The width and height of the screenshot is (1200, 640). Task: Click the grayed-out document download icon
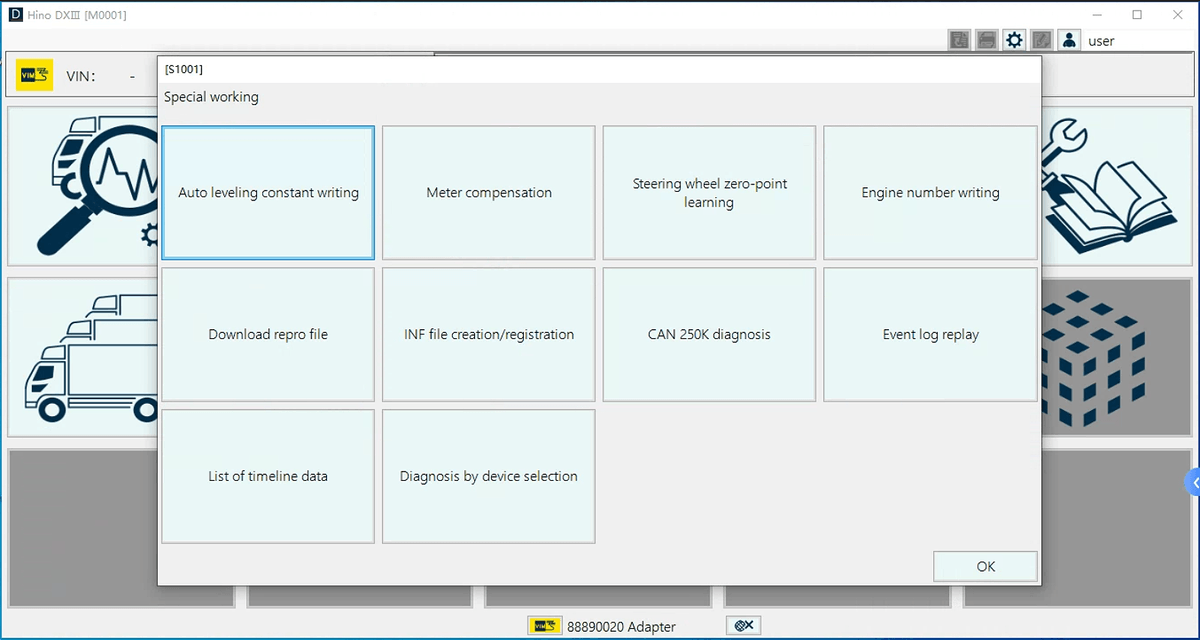click(x=959, y=40)
